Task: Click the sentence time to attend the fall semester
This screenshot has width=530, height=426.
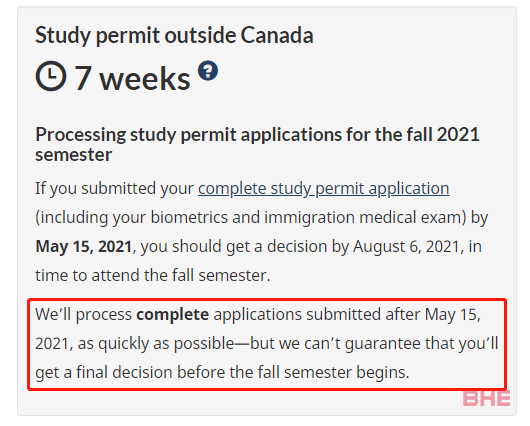Action: click(153, 275)
